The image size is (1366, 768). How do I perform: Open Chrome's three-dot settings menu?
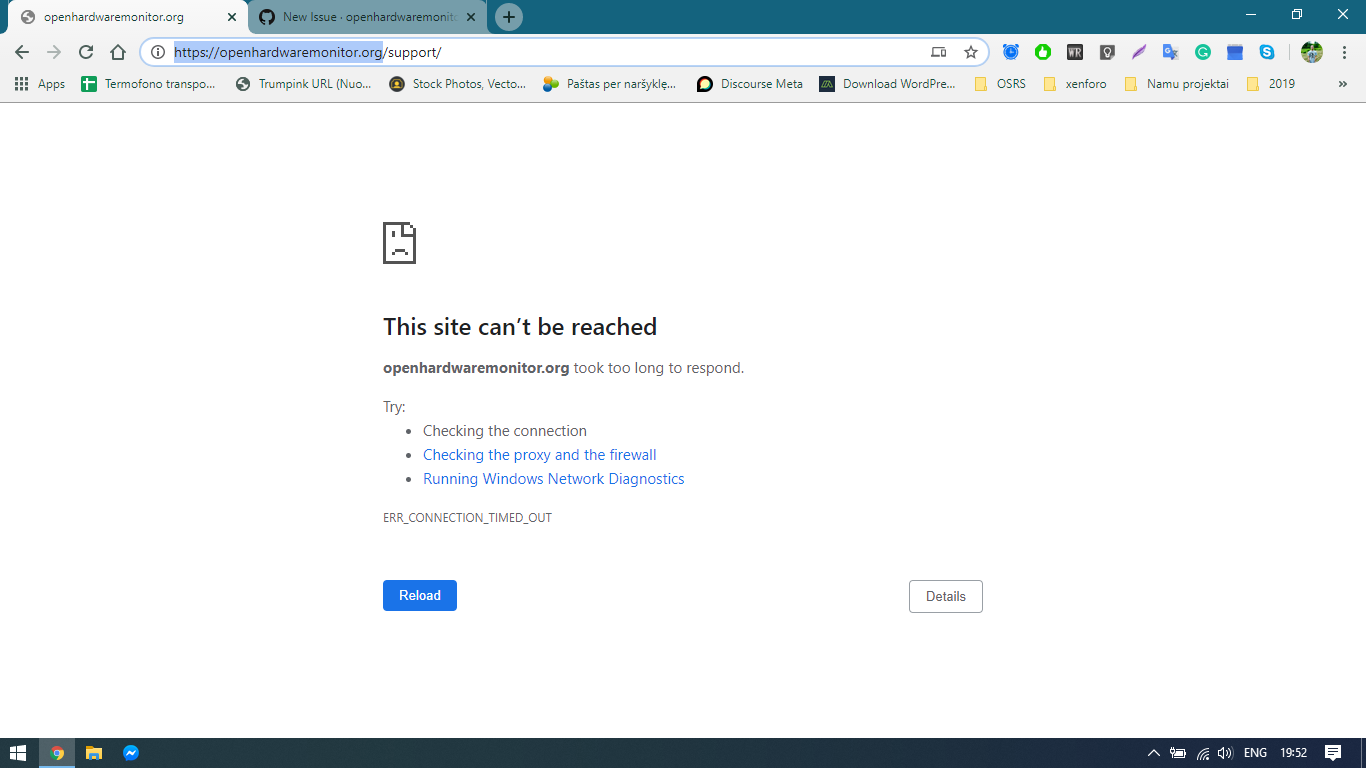coord(1345,52)
